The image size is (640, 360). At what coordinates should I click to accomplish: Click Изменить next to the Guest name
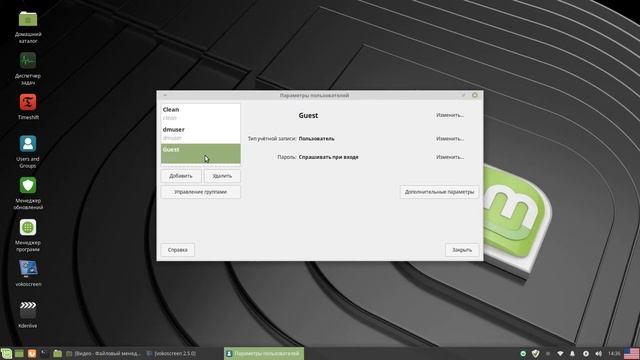pyautogui.click(x=450, y=115)
